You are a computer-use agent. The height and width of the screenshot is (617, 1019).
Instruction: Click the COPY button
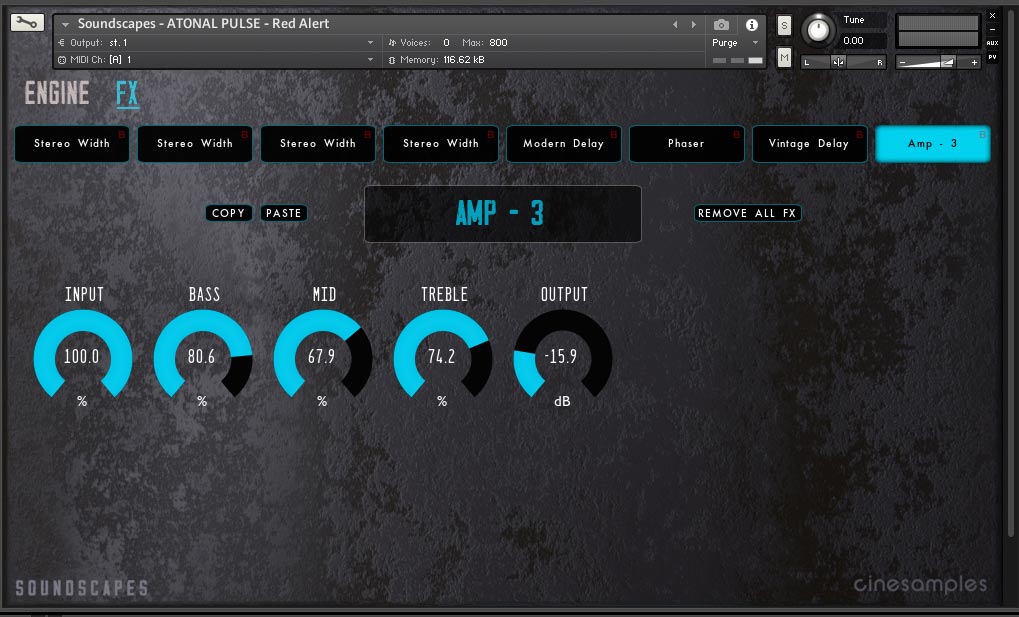tap(229, 213)
